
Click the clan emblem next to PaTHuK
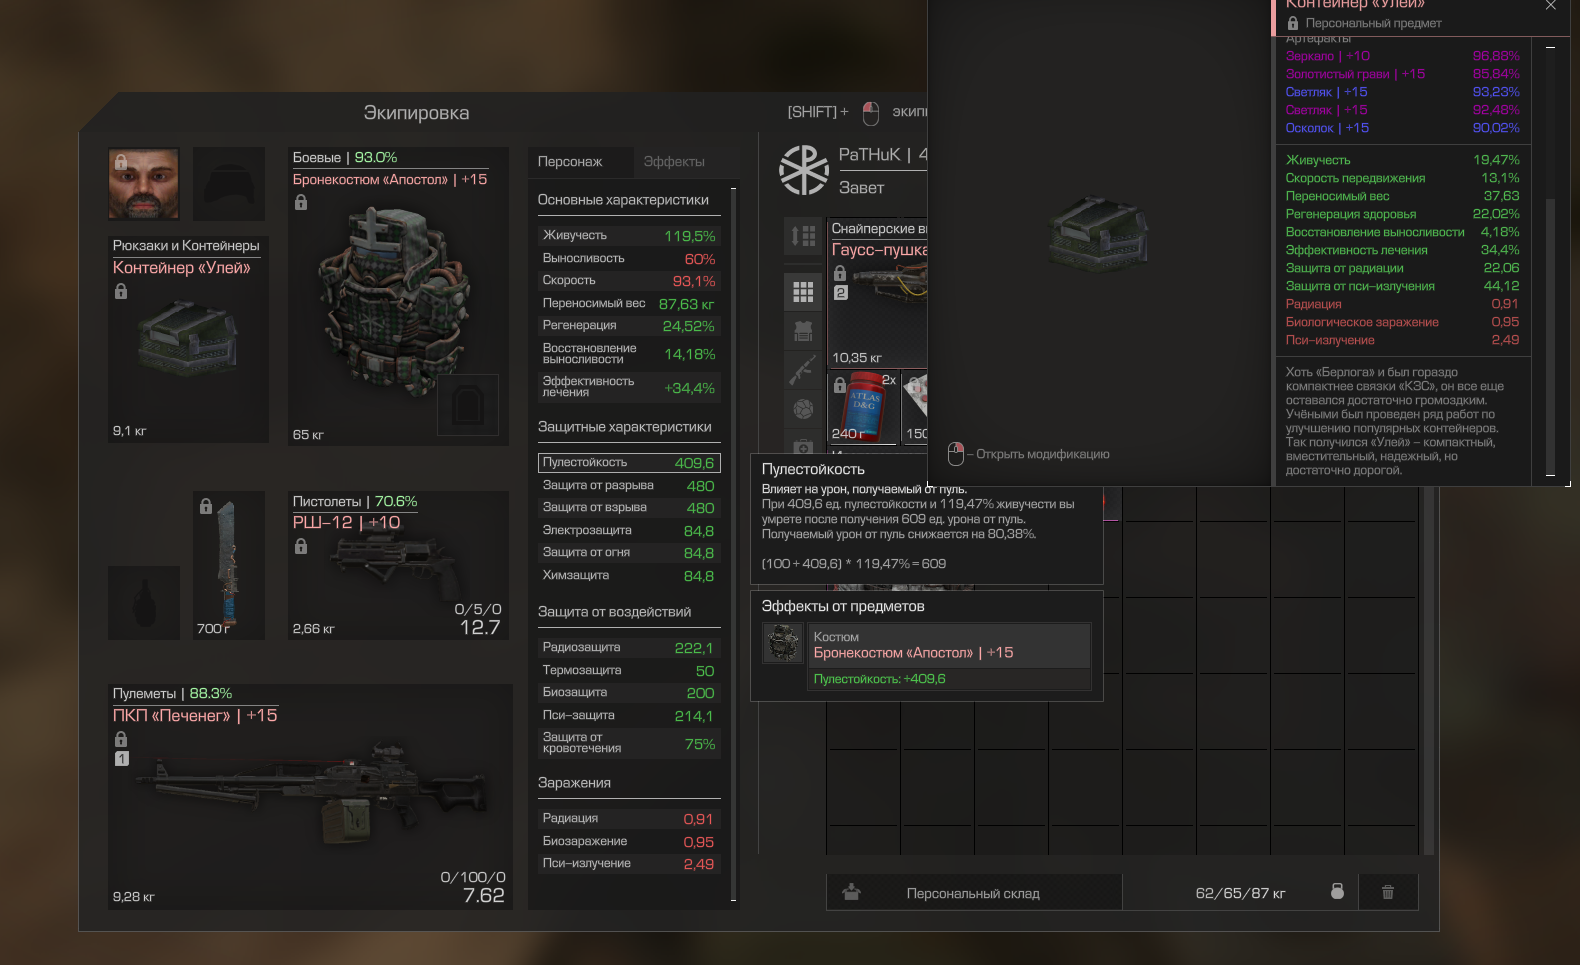tap(804, 170)
